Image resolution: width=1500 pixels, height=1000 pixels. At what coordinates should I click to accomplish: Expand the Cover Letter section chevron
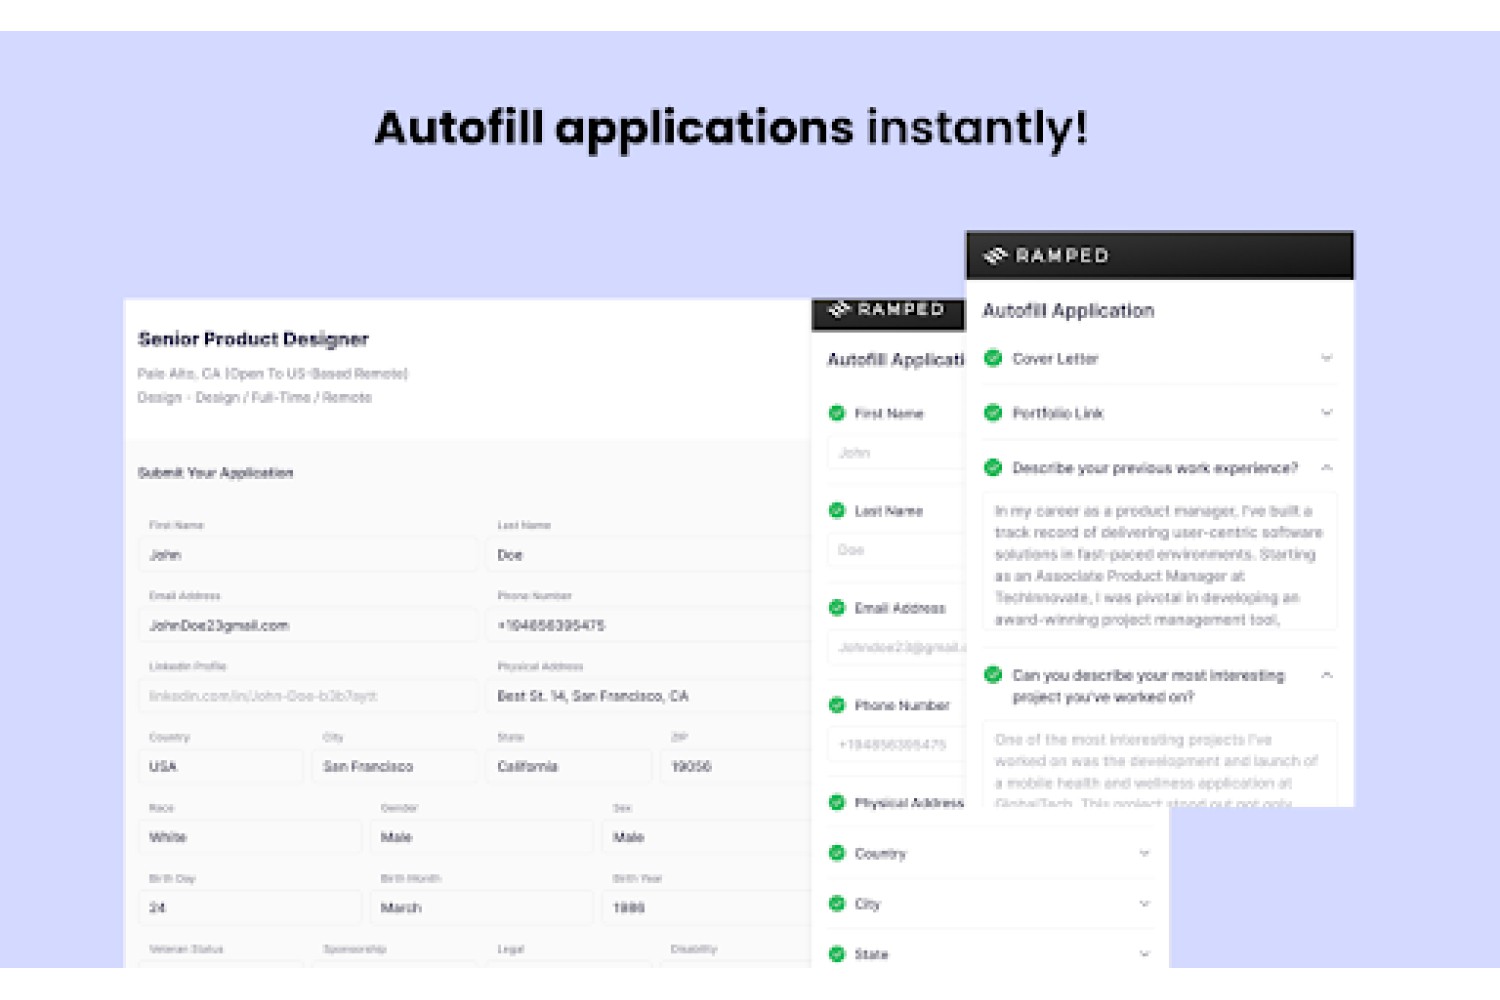pyautogui.click(x=1327, y=358)
